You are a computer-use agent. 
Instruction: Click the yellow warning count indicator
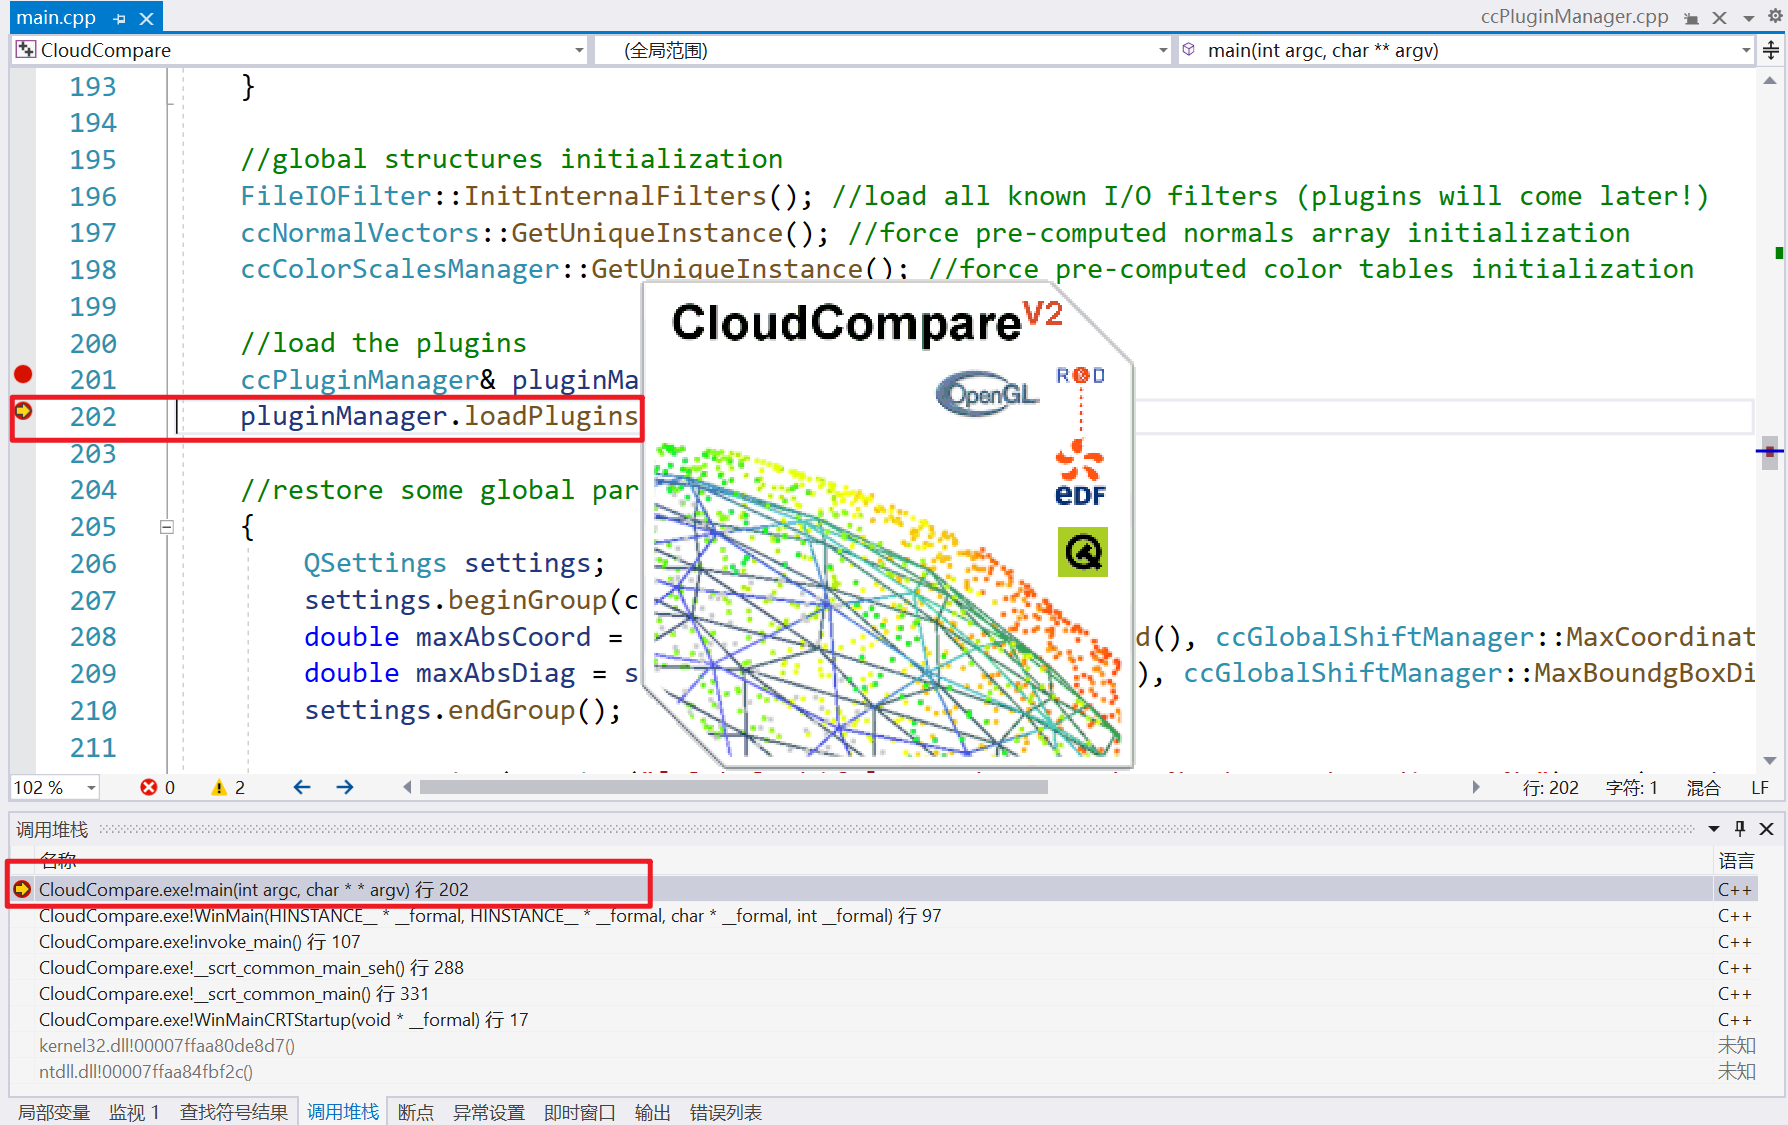coord(228,788)
